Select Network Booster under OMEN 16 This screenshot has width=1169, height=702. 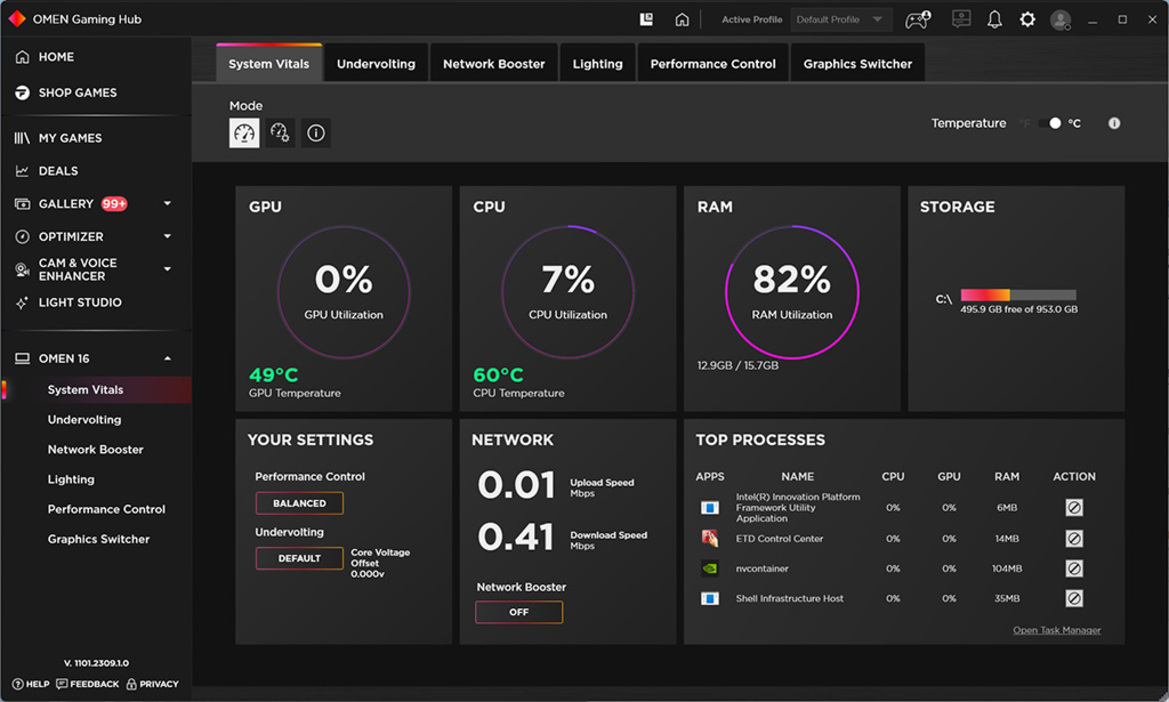click(95, 449)
